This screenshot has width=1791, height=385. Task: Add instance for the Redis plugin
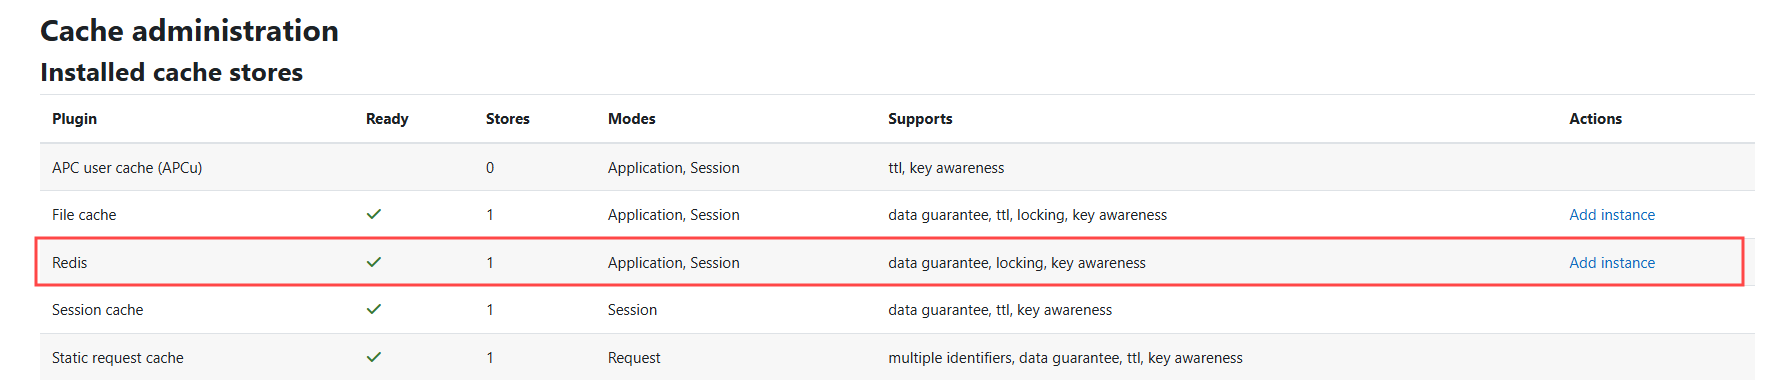tap(1611, 263)
